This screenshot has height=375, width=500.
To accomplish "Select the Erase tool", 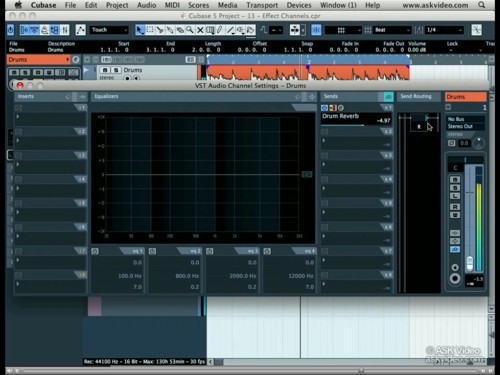I will click(180, 30).
